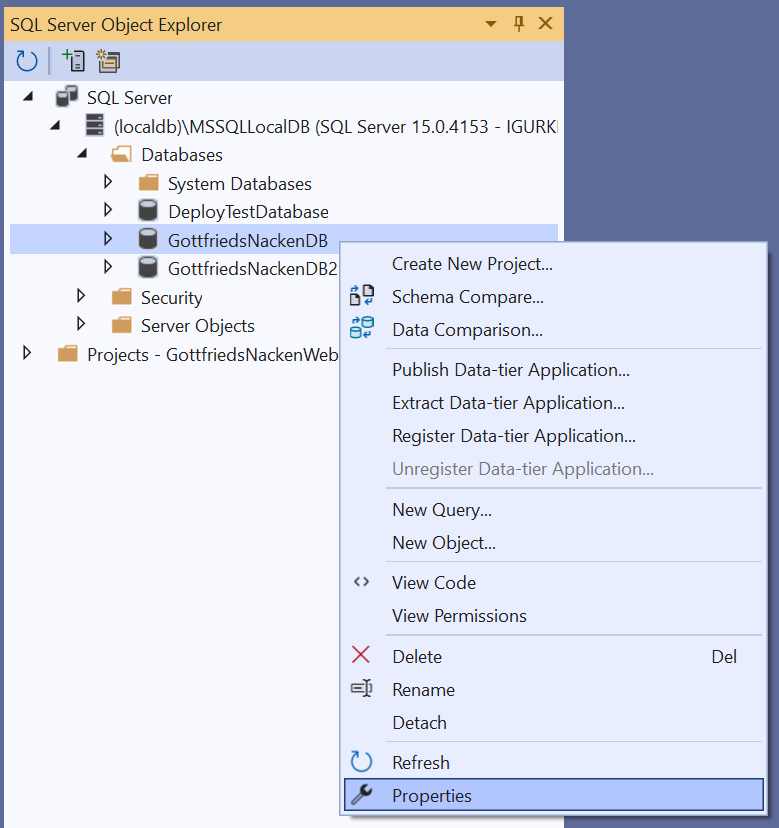Expand the GottfriedsNackenDB2 database node
The width and height of the screenshot is (779, 828).
(109, 267)
